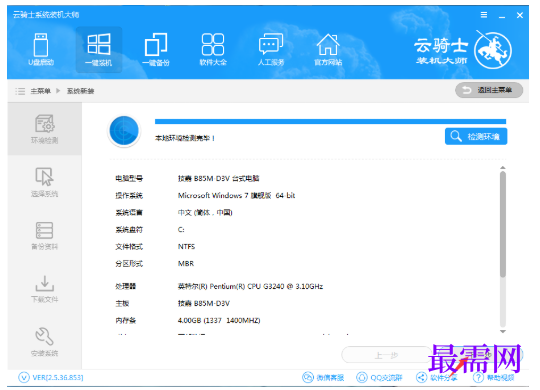Click the Pentium(R) CPU G3240 processor value

coord(250,286)
